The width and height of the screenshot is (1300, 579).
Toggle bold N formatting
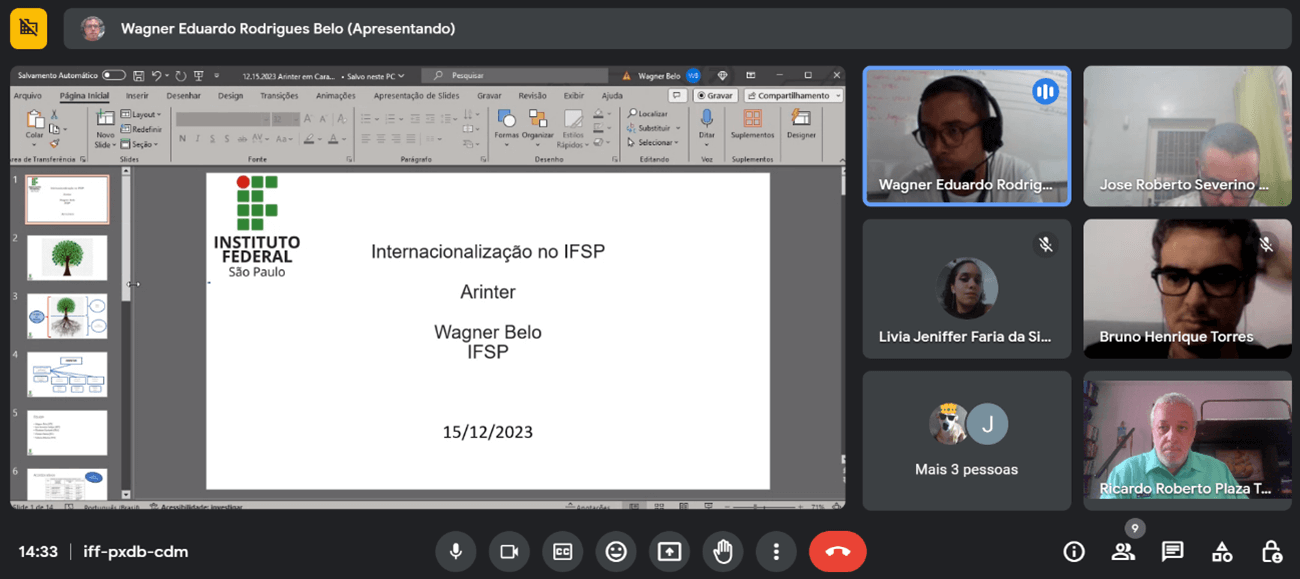click(182, 139)
